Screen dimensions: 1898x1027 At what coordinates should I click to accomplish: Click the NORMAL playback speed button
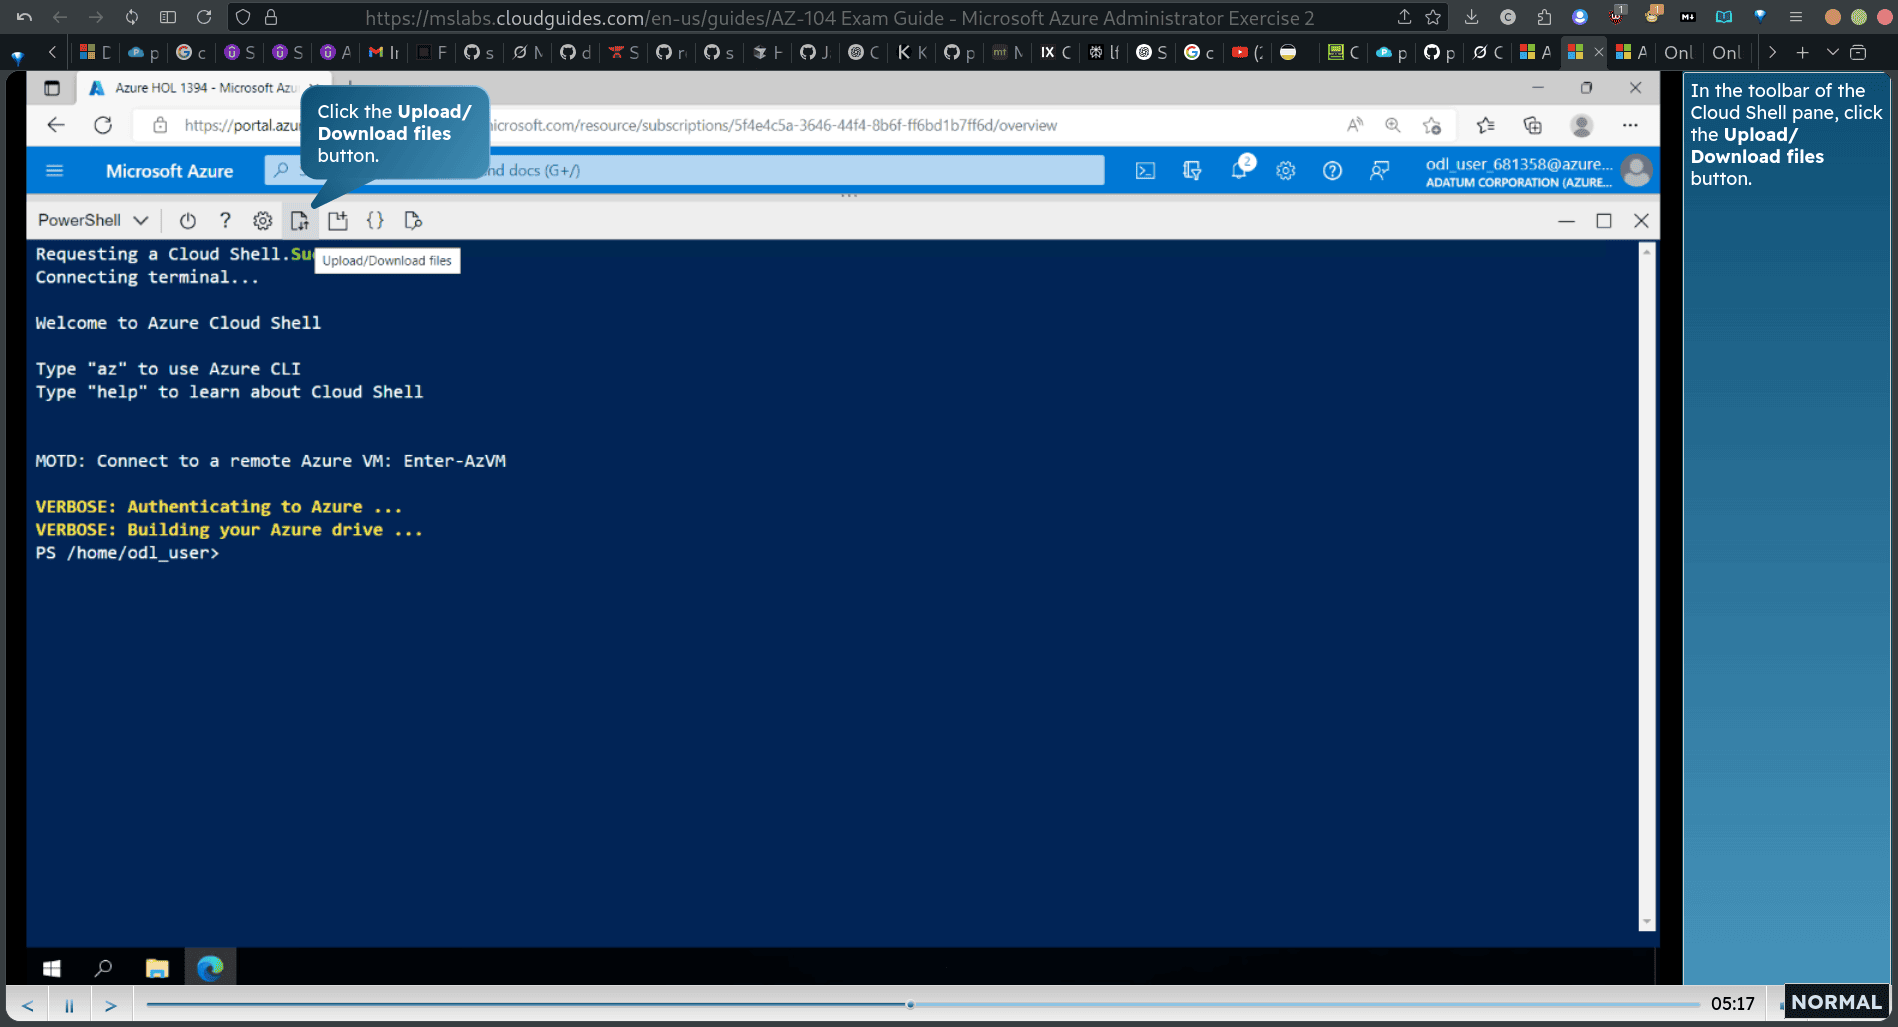tap(1836, 1002)
